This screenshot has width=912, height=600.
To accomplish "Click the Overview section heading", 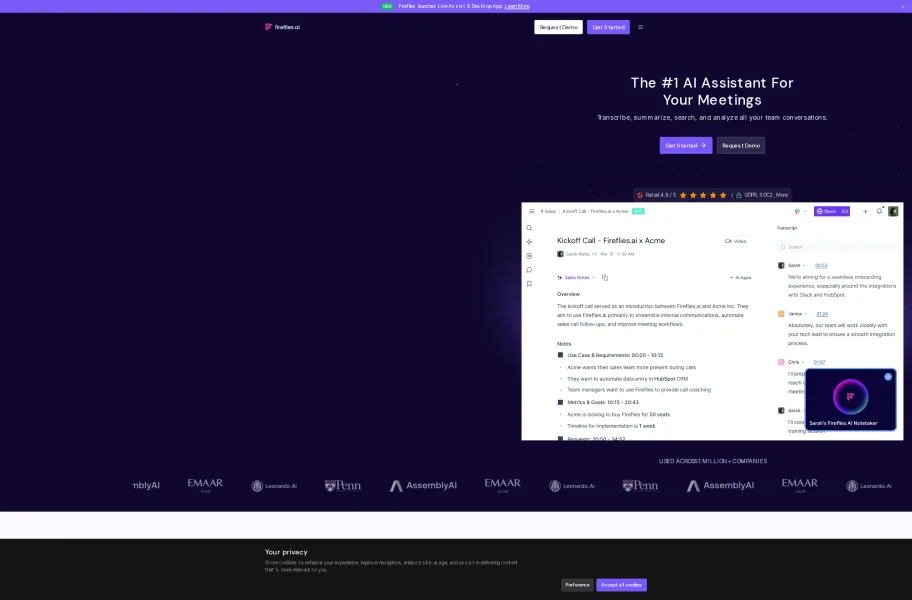I will (568, 294).
